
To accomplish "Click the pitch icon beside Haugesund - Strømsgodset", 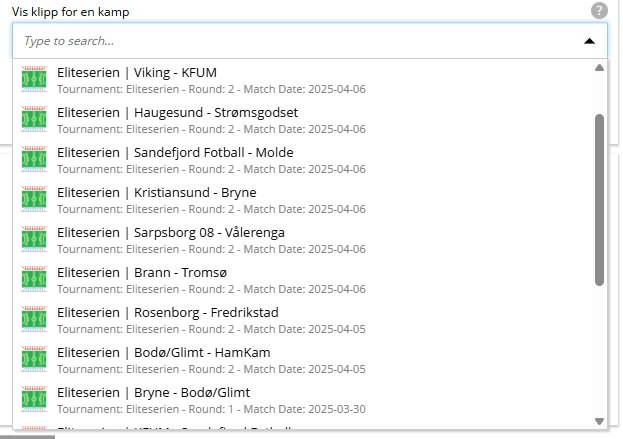I will pos(34,119).
